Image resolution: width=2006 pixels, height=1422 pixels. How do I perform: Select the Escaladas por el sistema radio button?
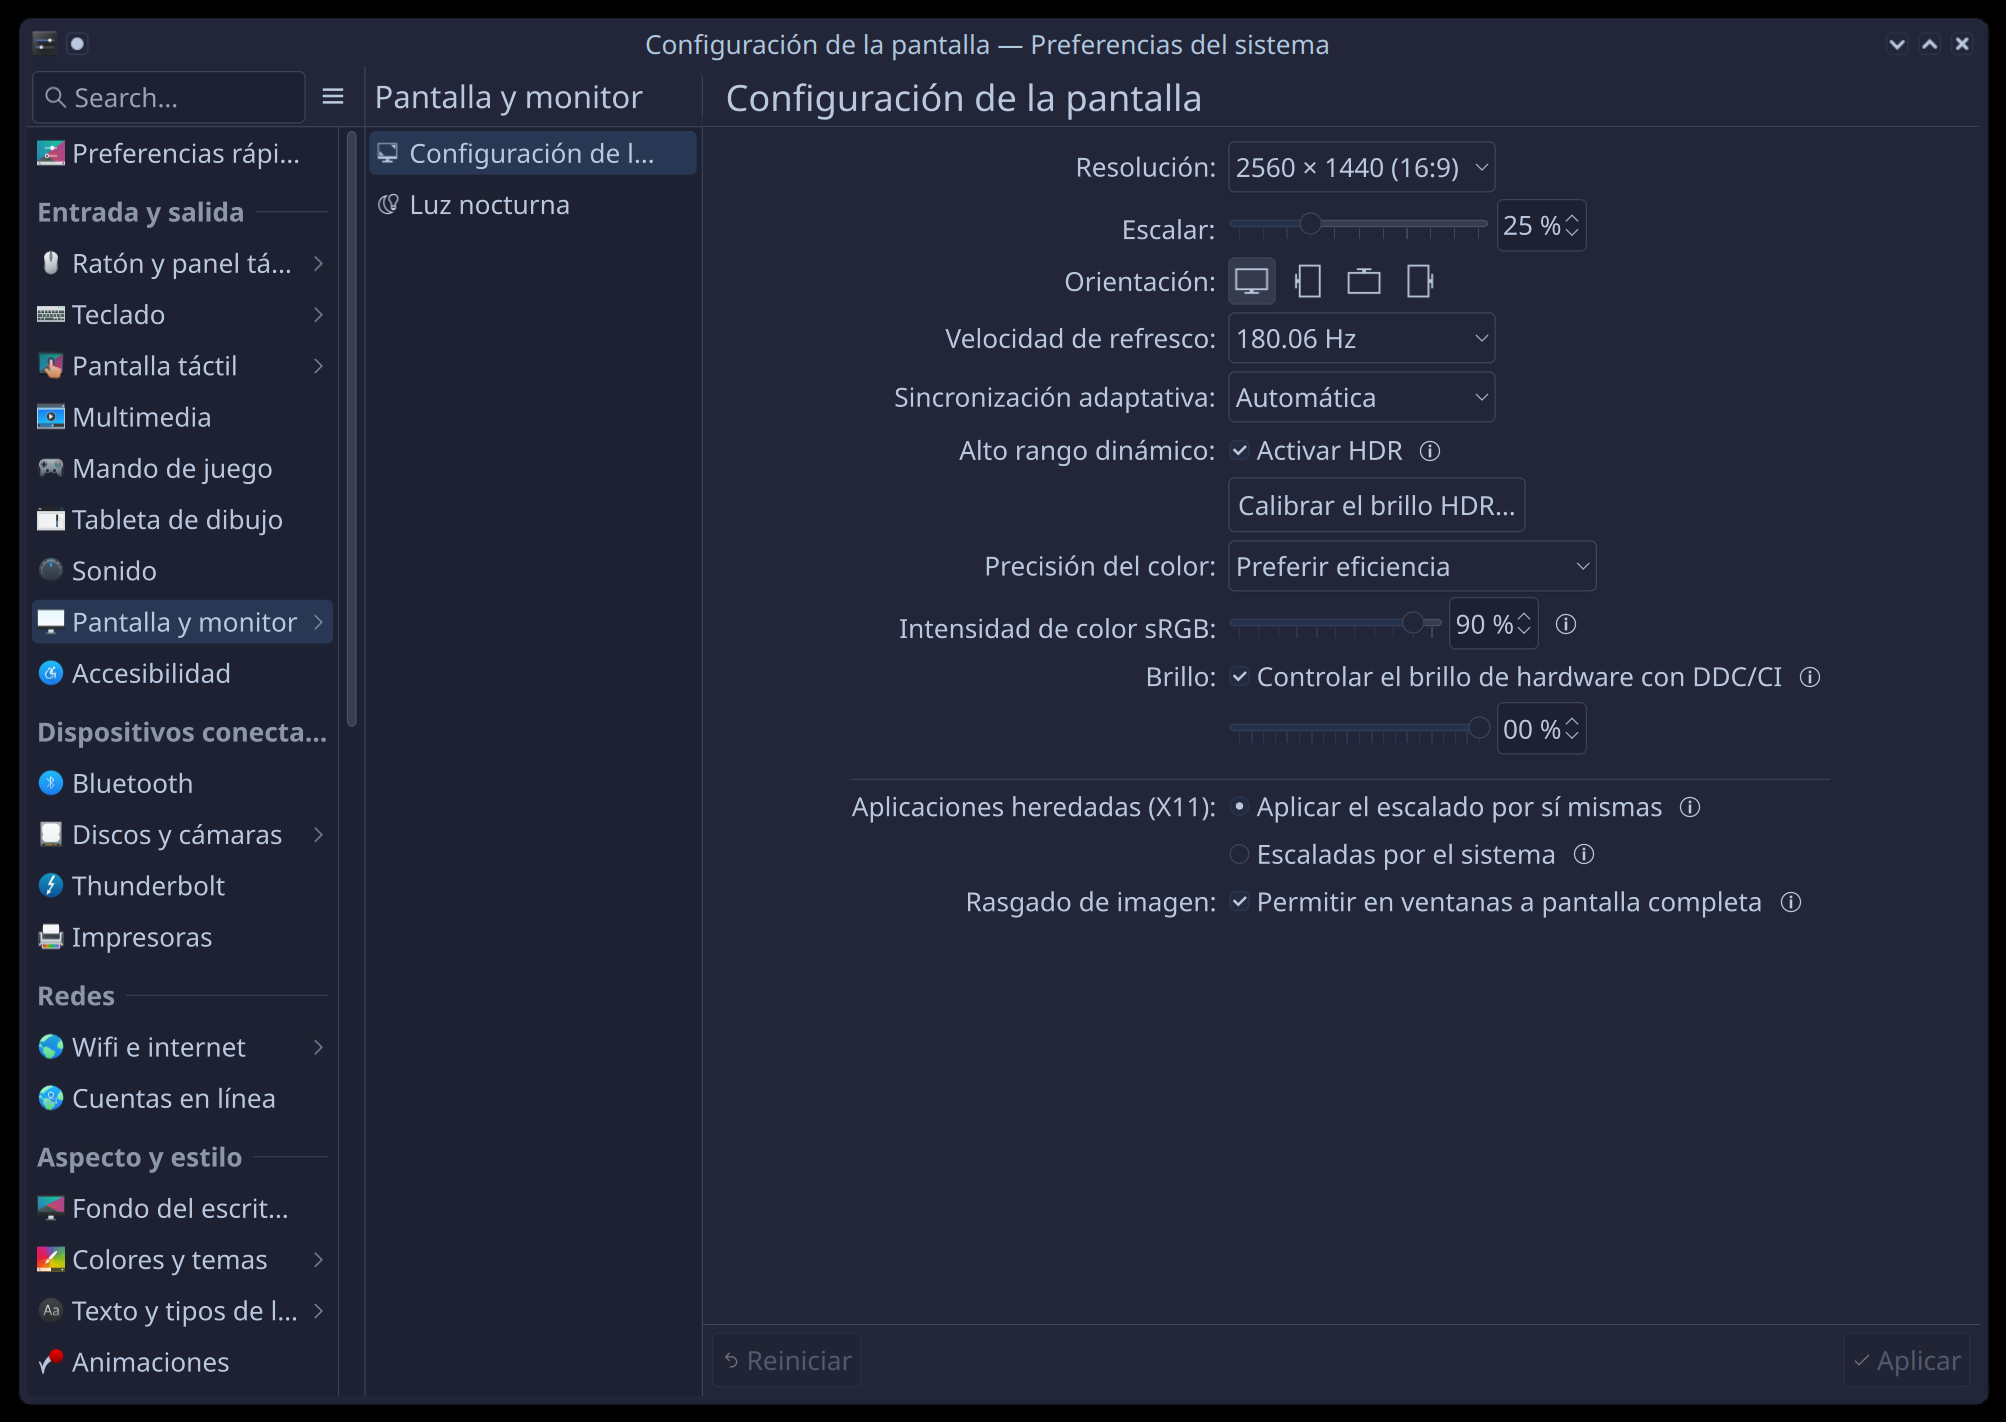tap(1239, 854)
